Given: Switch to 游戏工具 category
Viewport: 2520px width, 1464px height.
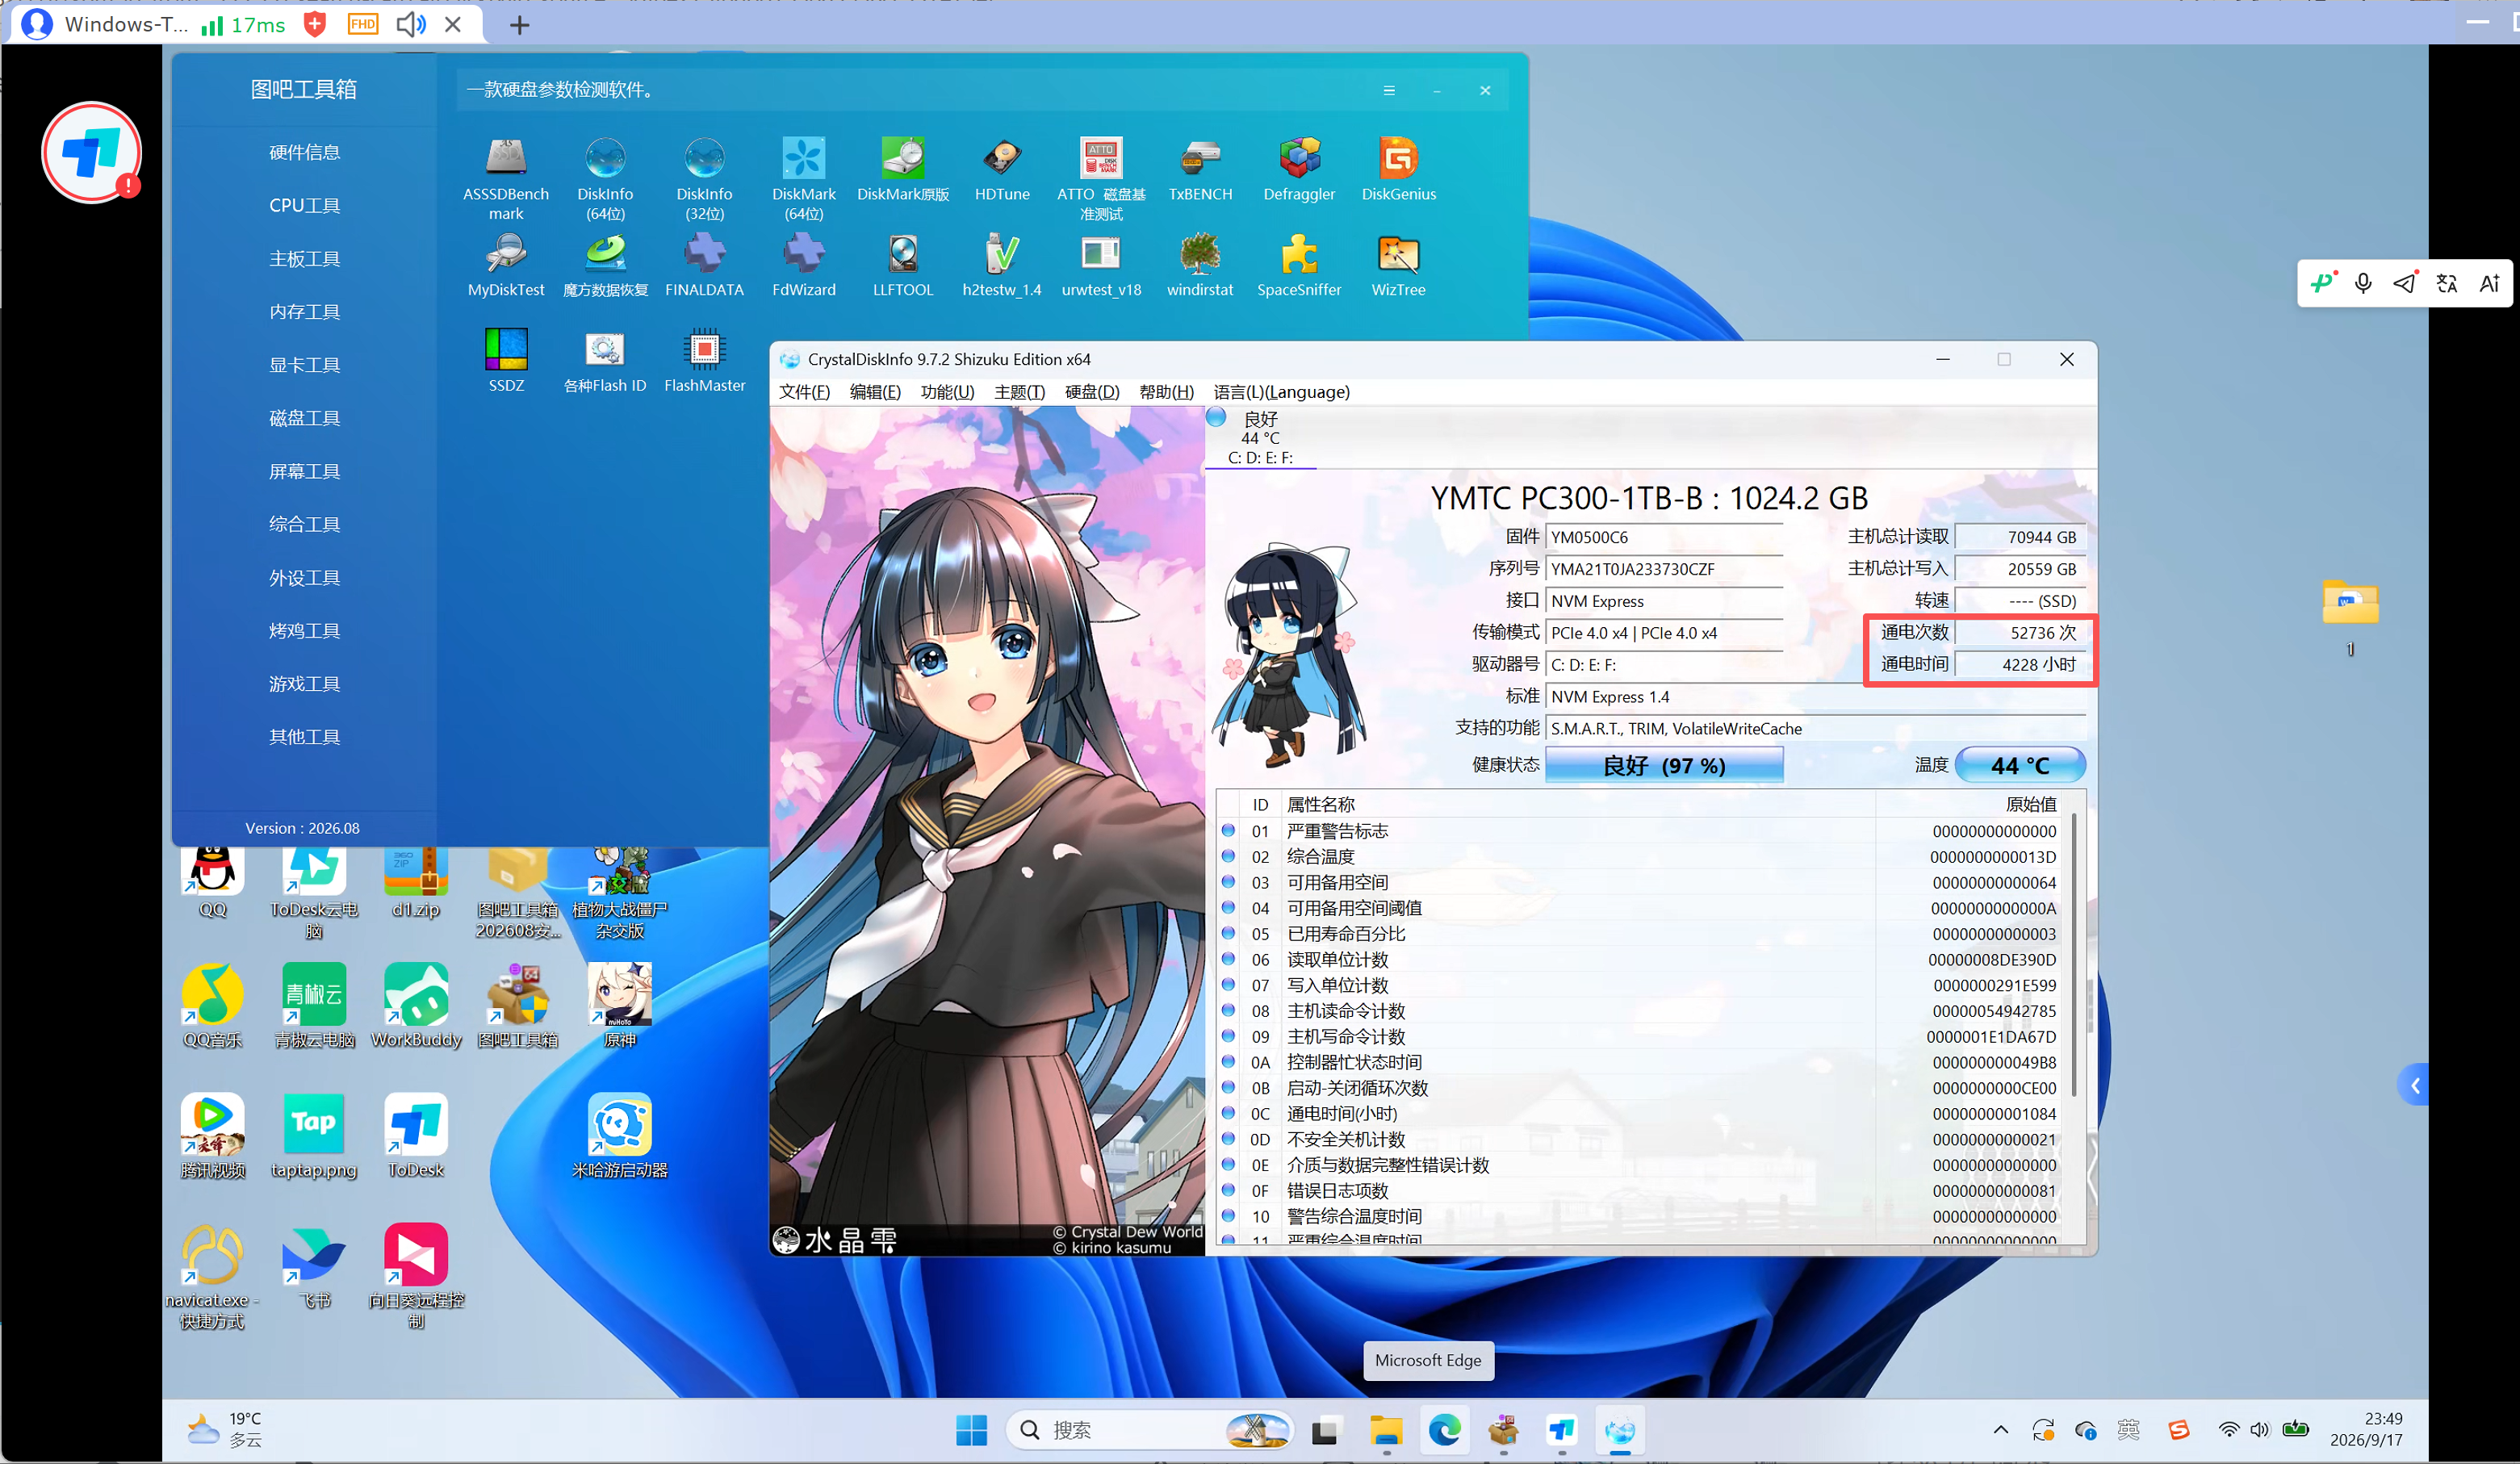Looking at the screenshot, I should tap(304, 683).
